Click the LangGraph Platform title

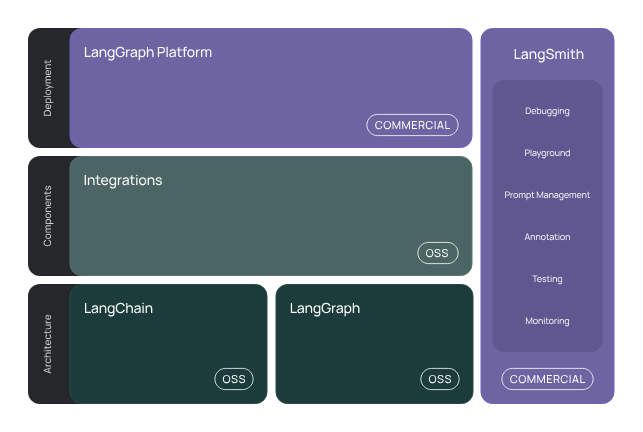click(x=148, y=53)
